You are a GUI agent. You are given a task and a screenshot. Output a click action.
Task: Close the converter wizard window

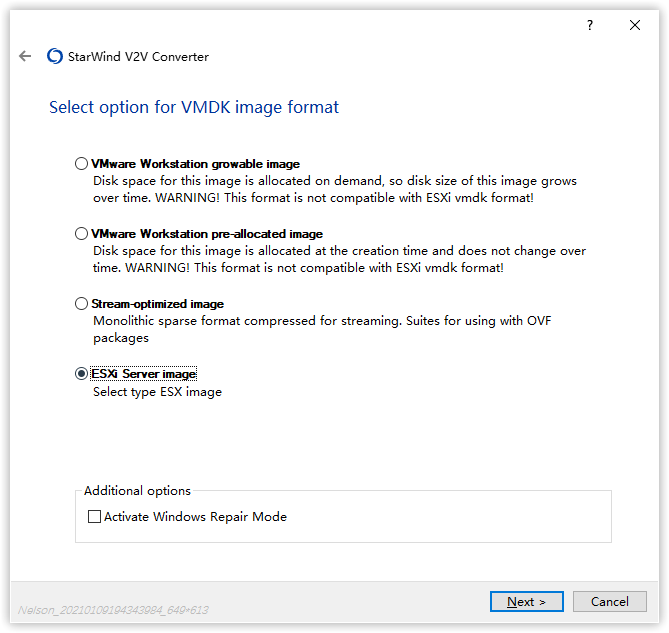point(635,25)
